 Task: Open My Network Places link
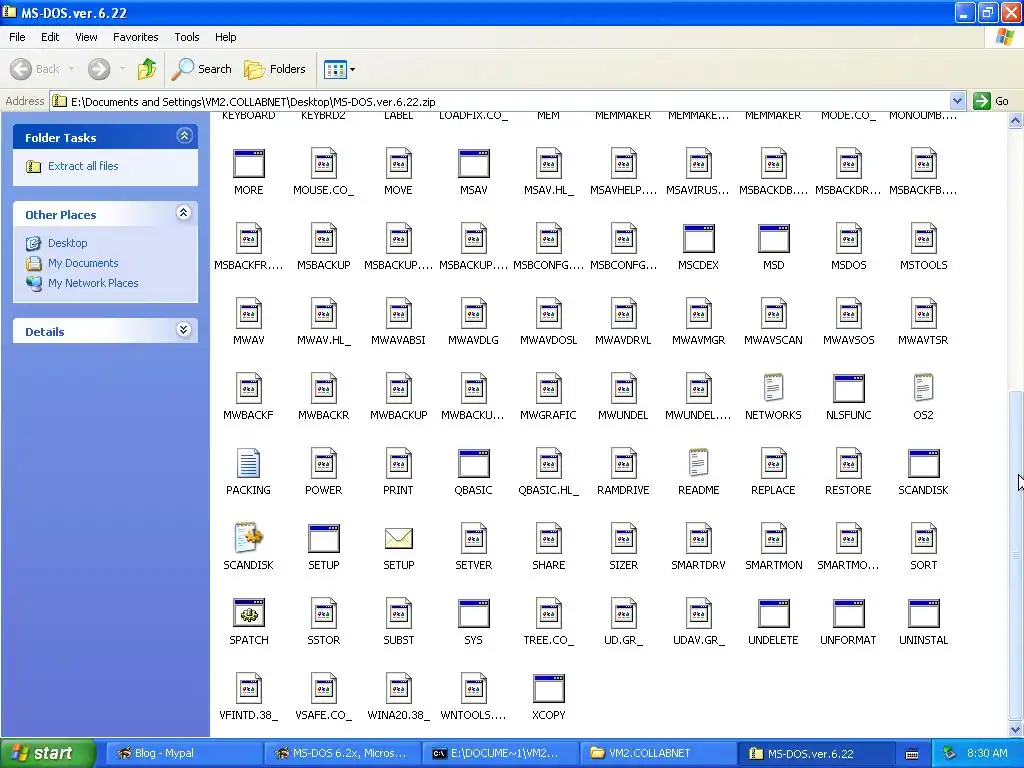[93, 283]
